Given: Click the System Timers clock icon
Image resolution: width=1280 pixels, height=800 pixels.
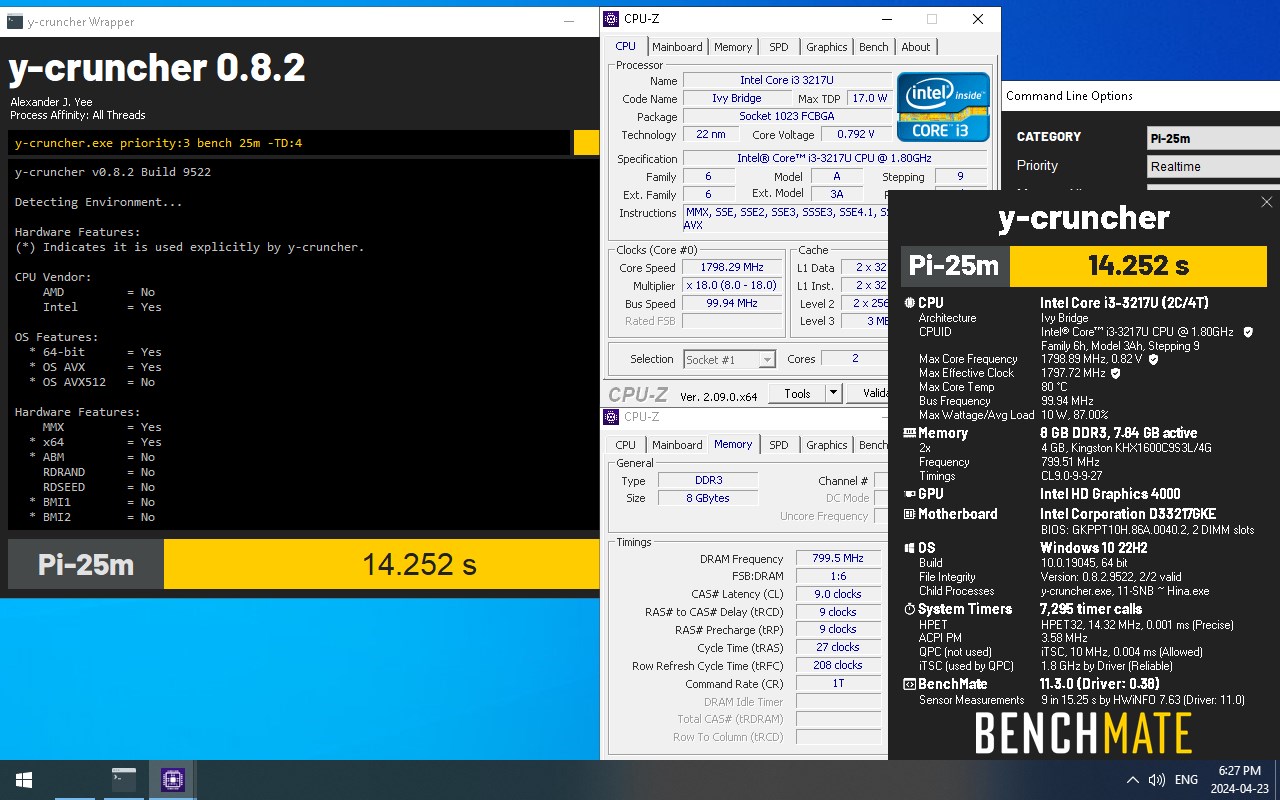Looking at the screenshot, I should click(909, 609).
